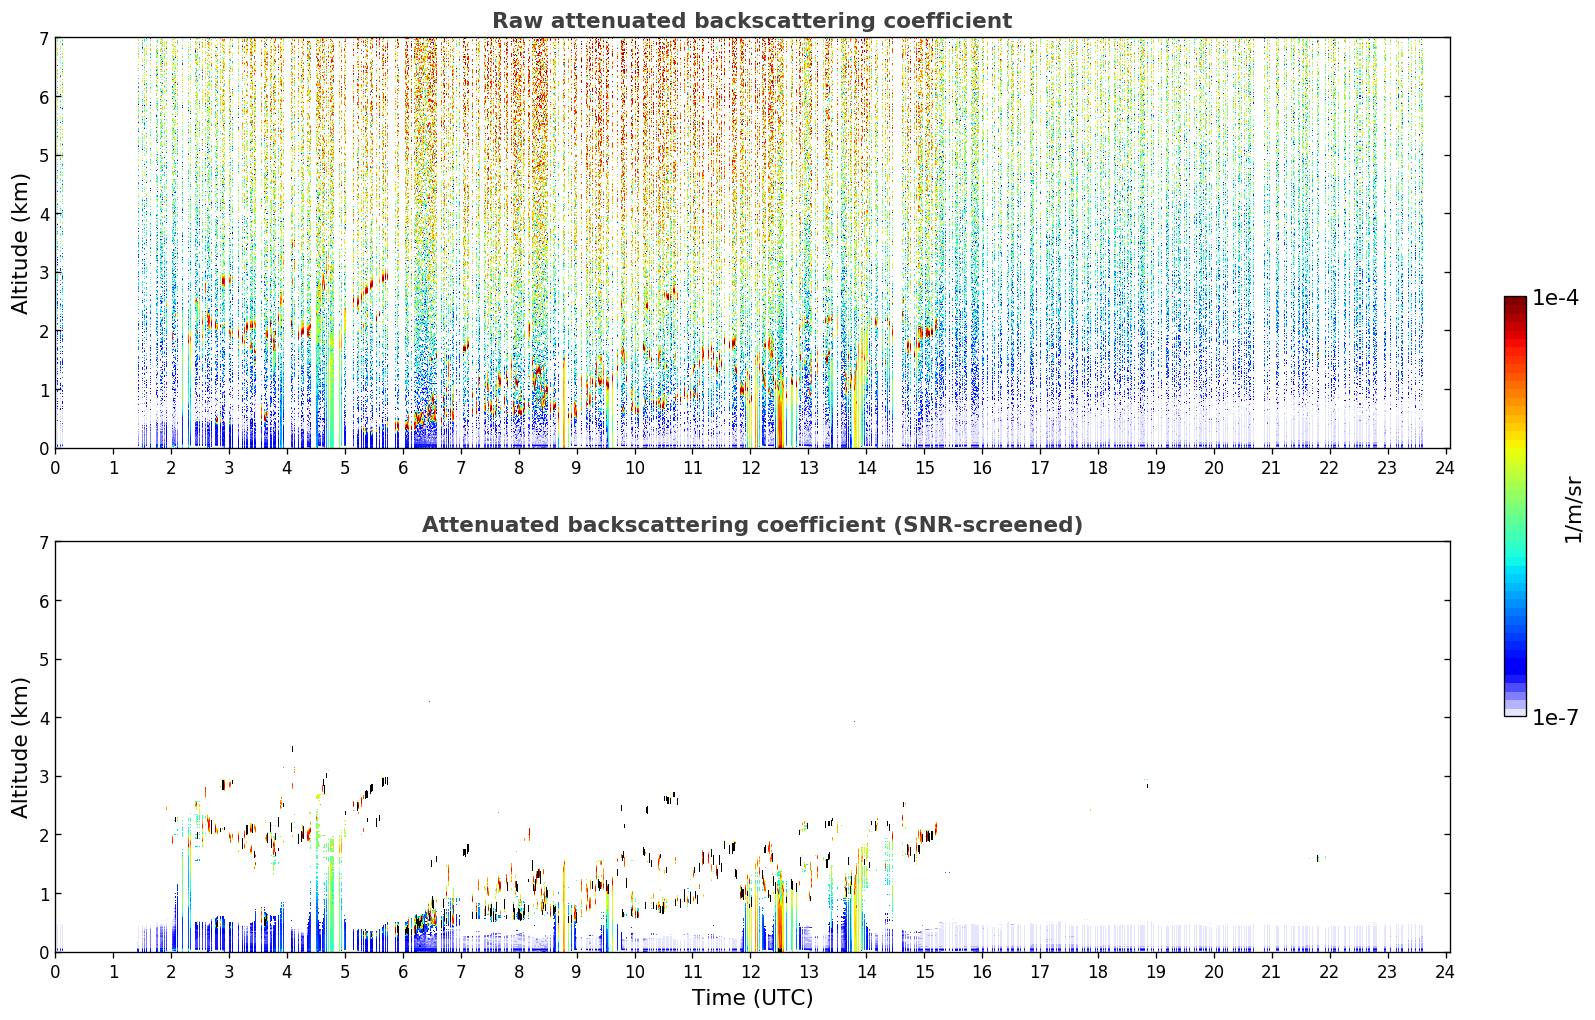
Task: Click the colorbar '1e-4' maximum label
Action: (1555, 297)
